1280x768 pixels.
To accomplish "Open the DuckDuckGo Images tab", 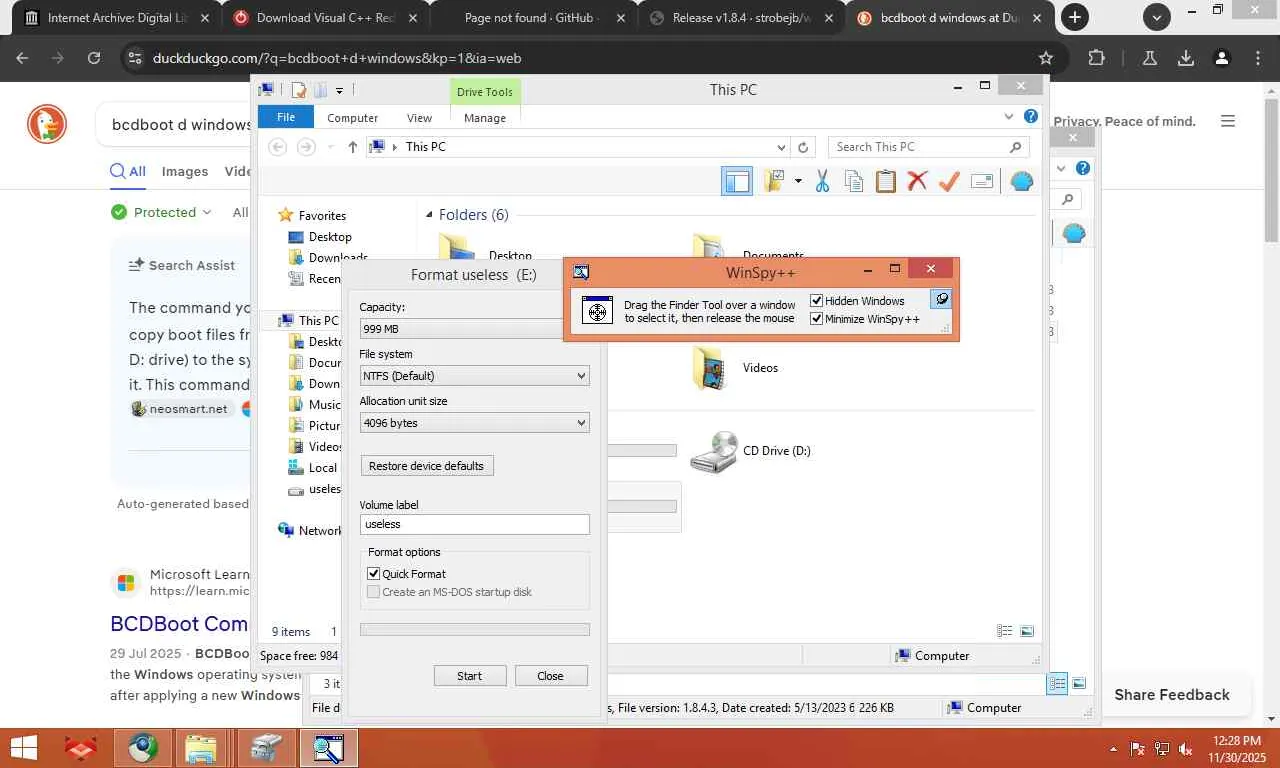I will click(x=185, y=171).
